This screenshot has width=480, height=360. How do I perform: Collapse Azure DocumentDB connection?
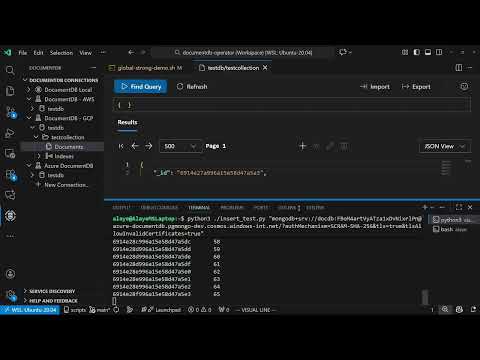(x=29, y=166)
